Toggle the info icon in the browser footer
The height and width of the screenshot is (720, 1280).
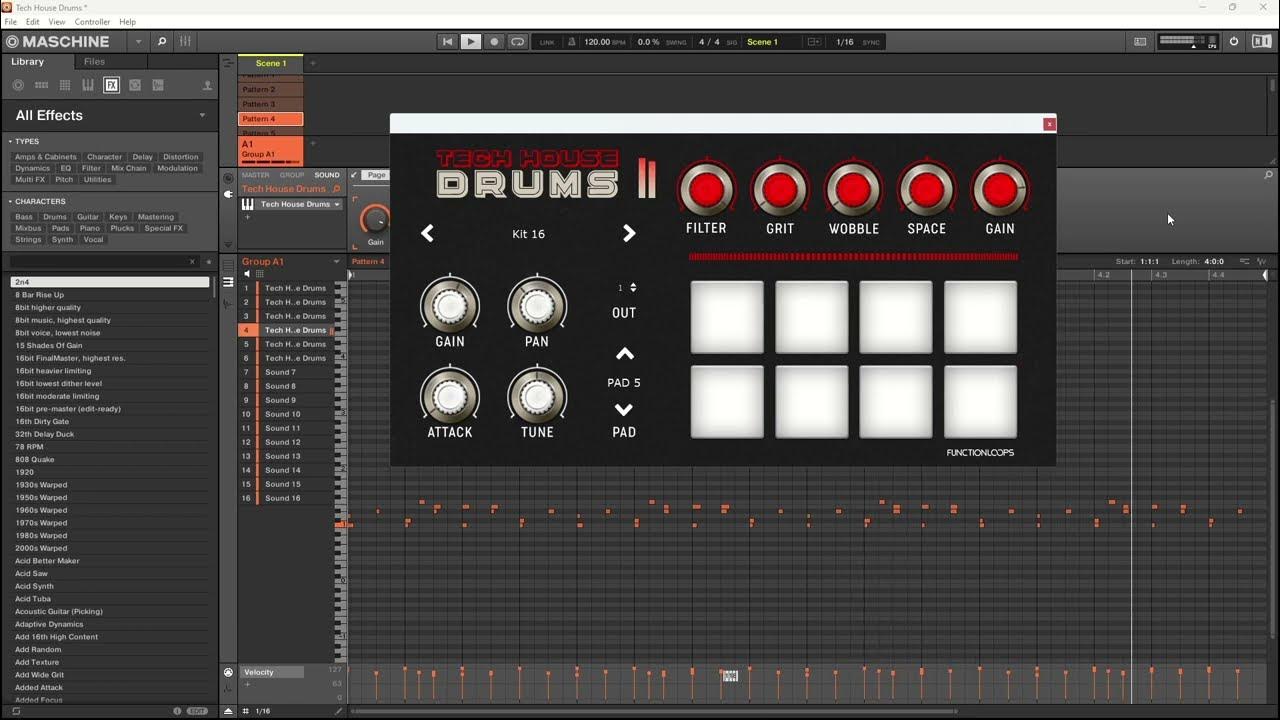tap(177, 711)
